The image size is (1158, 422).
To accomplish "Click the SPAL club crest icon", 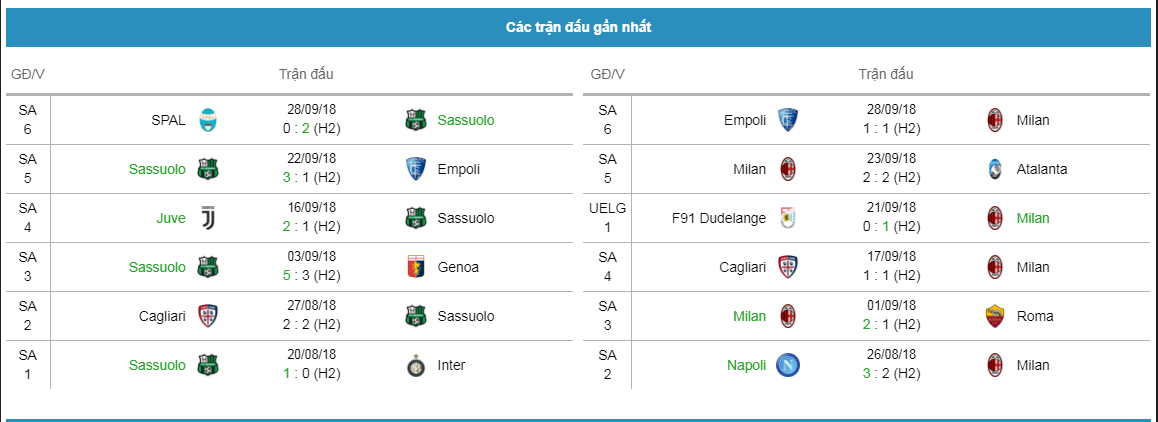I will pos(207,120).
